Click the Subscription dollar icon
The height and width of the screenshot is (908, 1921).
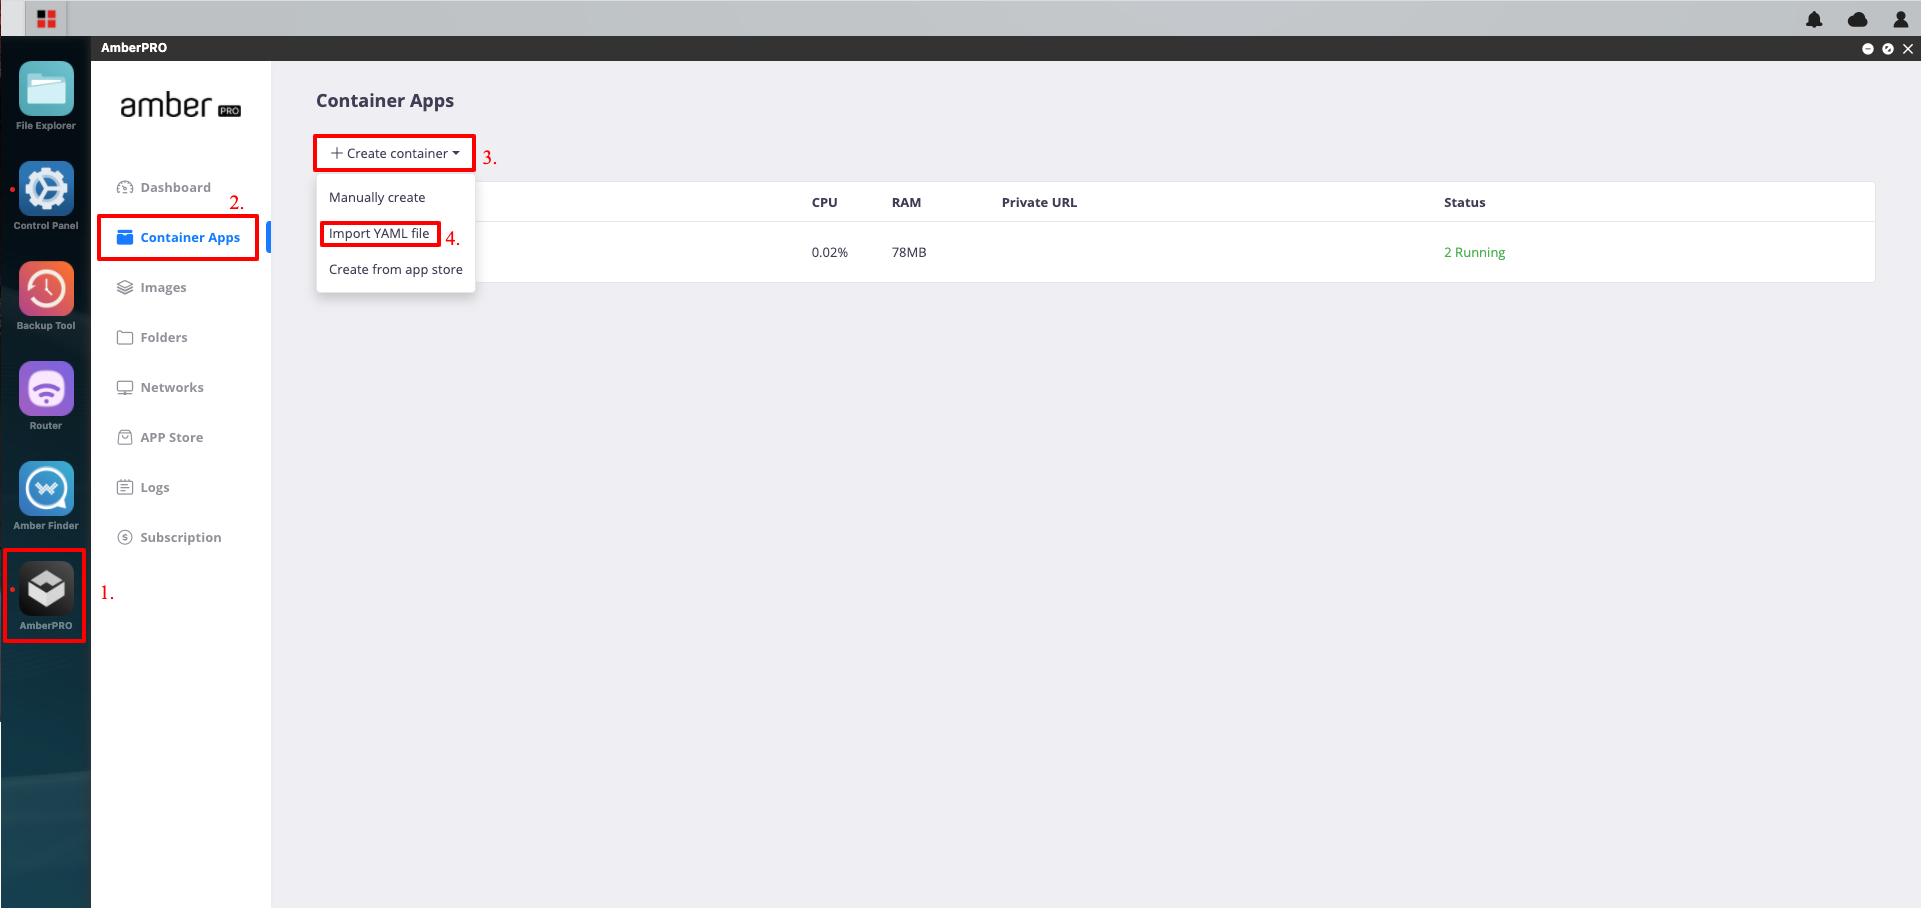(x=125, y=537)
